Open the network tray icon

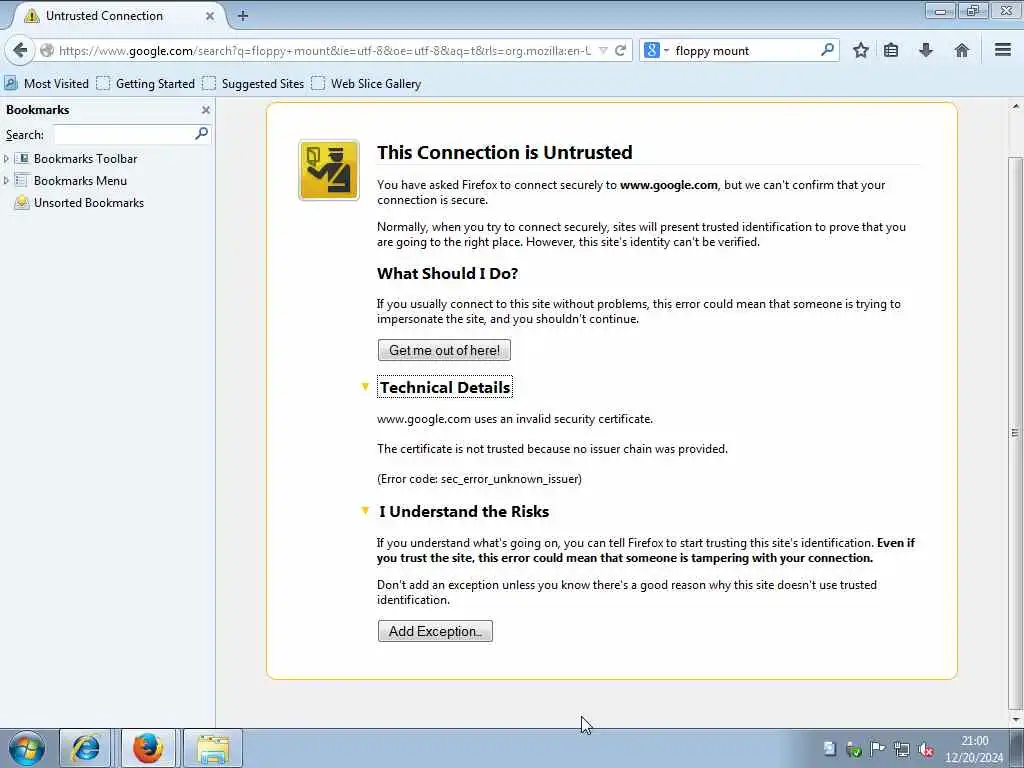(902, 749)
